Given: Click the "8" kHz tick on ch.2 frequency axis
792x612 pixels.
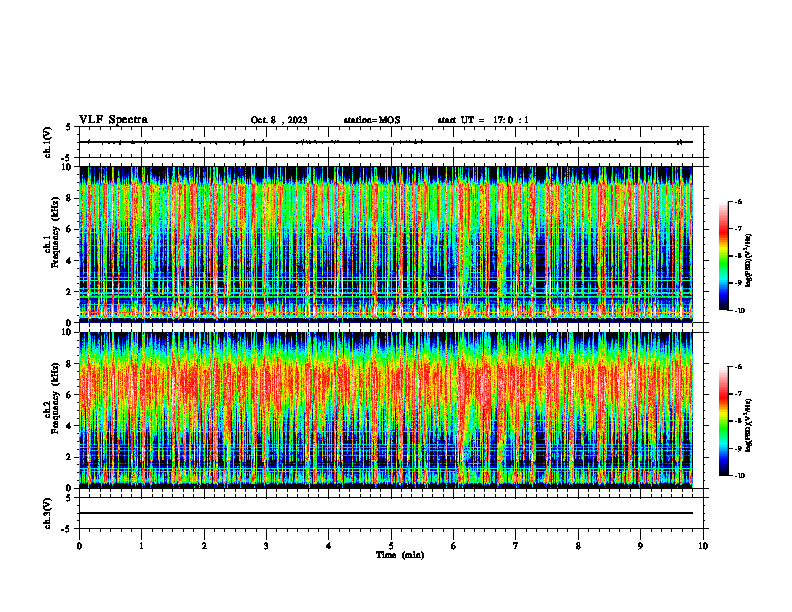Looking at the screenshot, I should (x=70, y=364).
